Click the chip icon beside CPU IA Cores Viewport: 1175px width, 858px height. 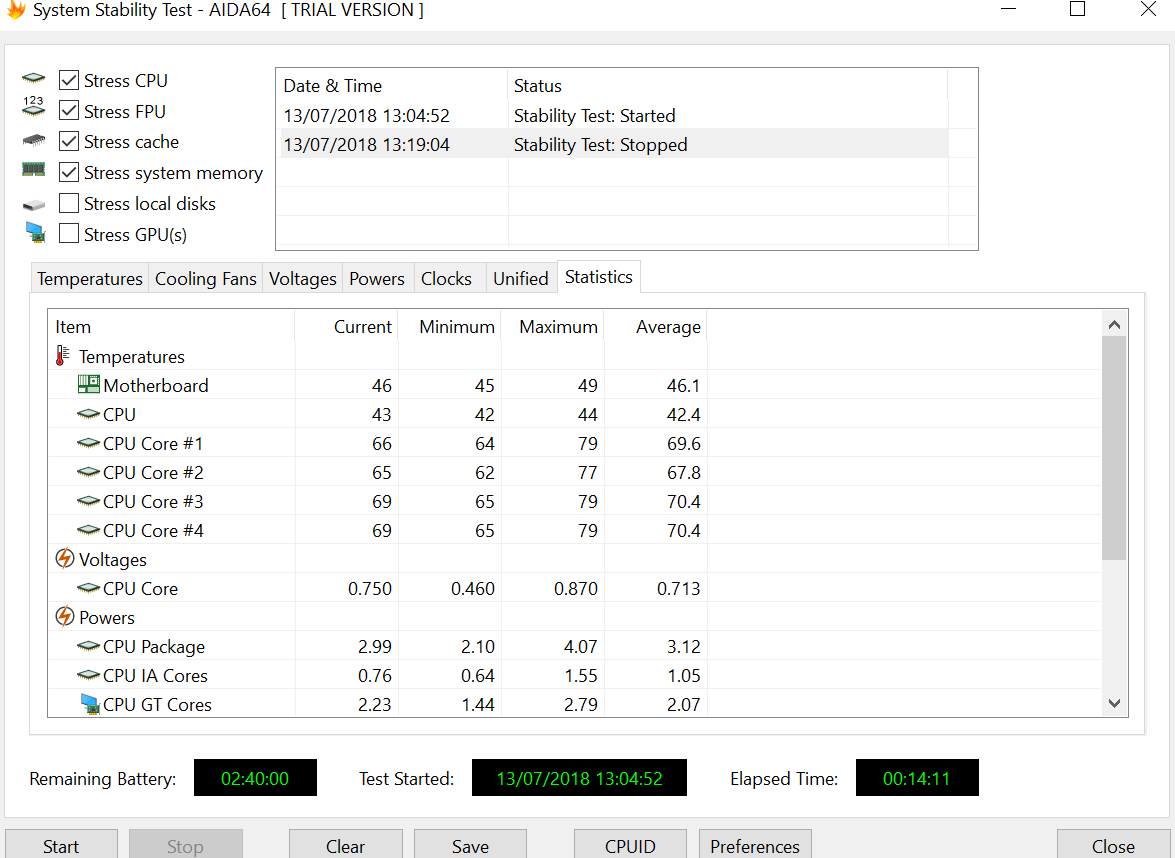coord(88,675)
